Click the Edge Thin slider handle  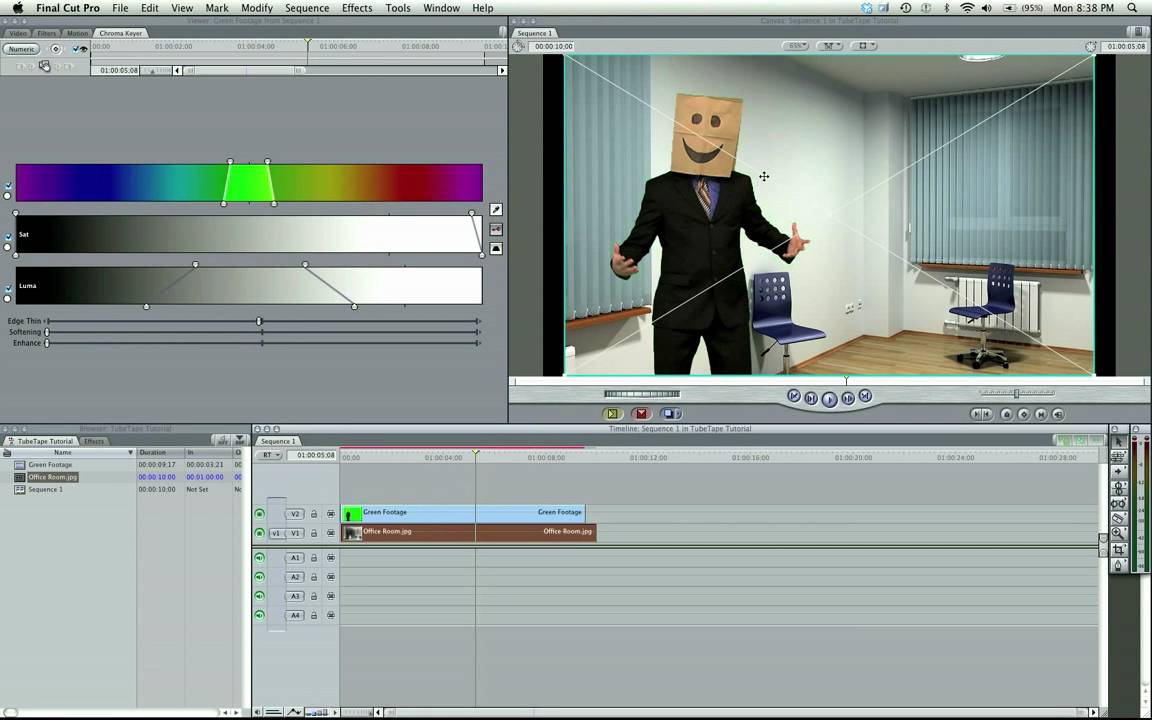click(x=259, y=321)
